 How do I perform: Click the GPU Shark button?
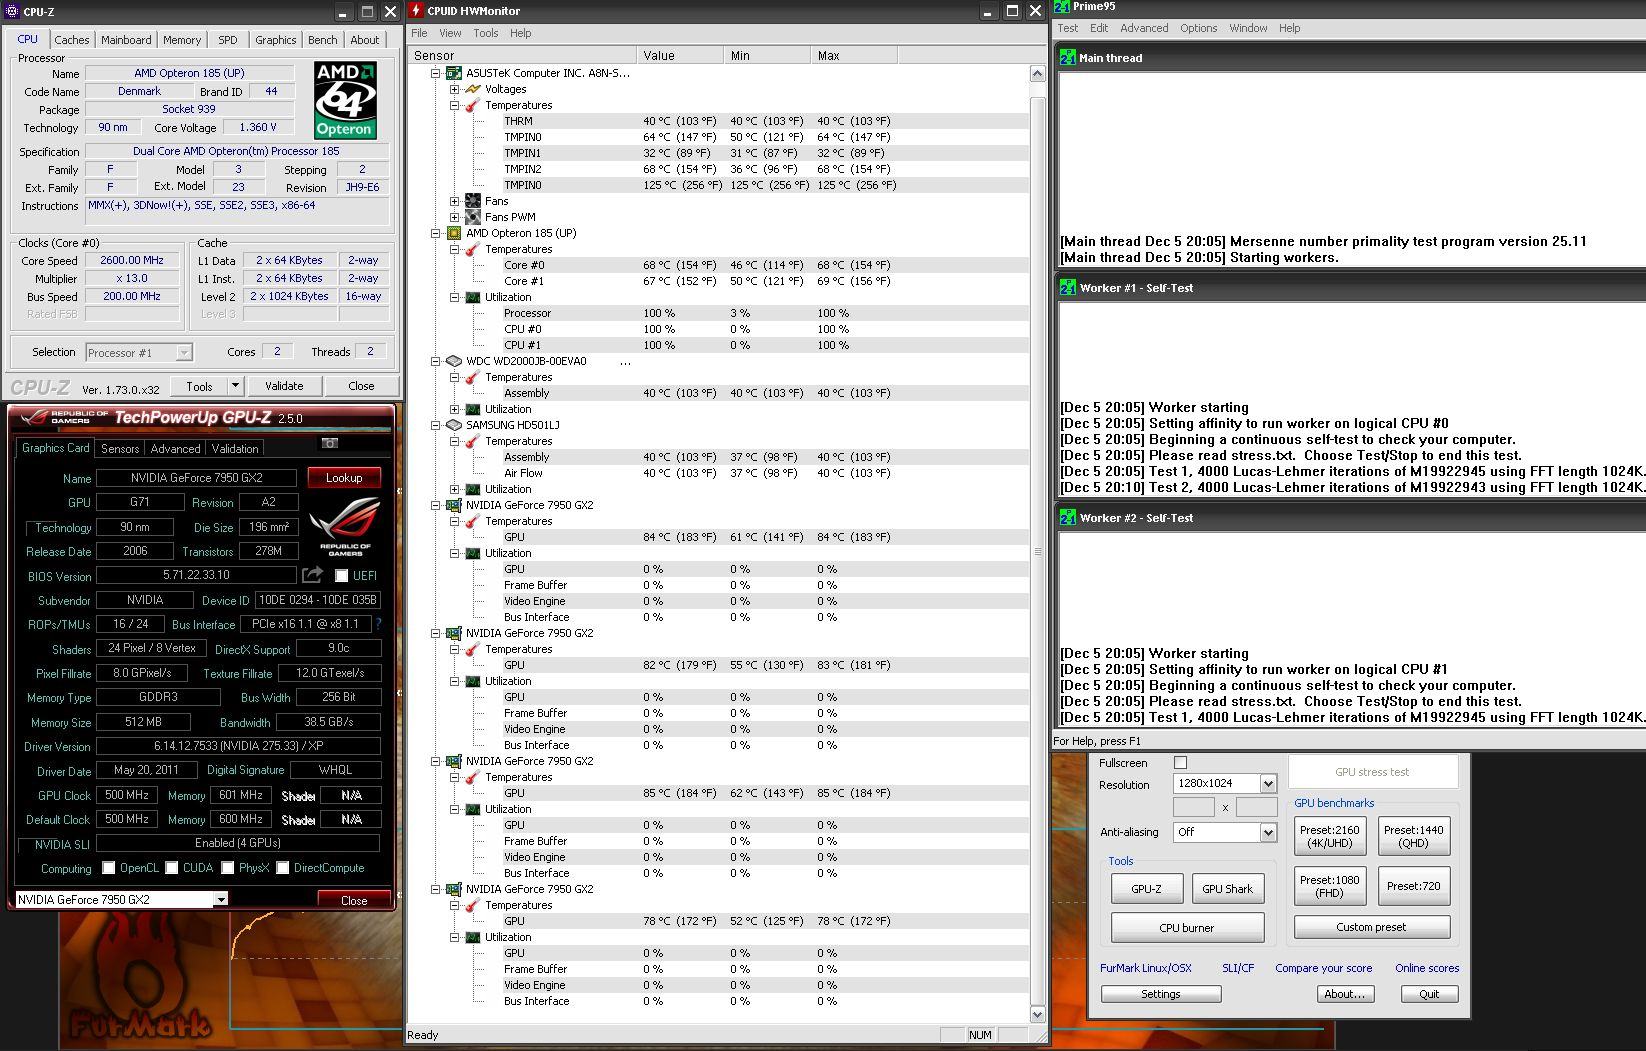click(x=1227, y=889)
